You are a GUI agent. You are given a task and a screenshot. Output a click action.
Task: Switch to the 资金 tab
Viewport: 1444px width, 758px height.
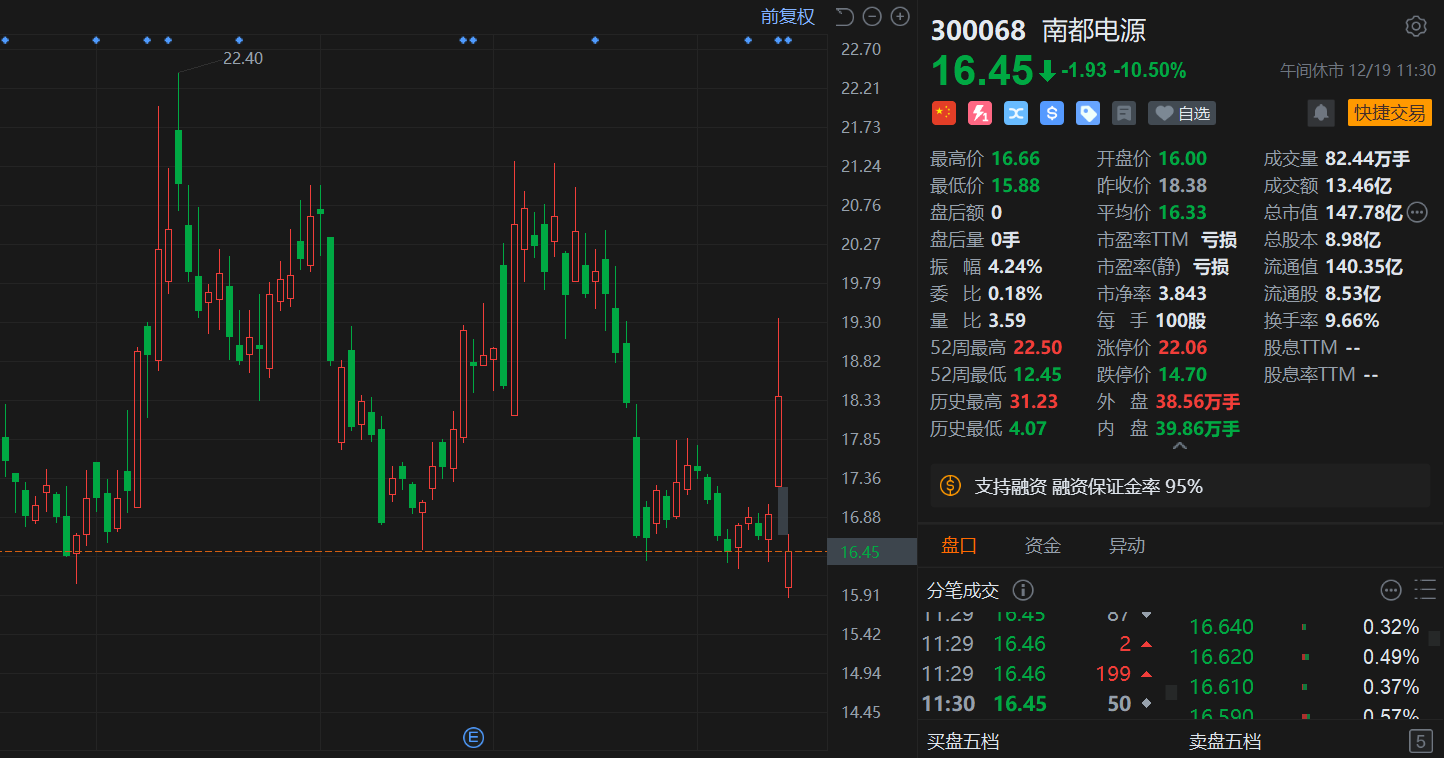pyautogui.click(x=1043, y=545)
